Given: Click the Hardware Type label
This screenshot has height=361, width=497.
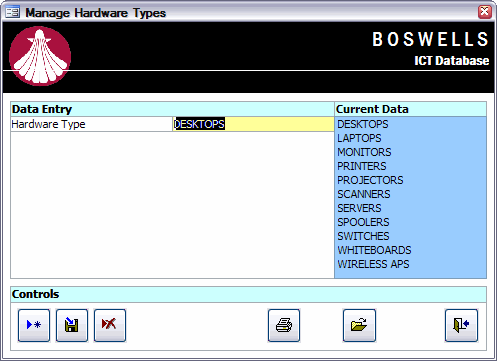Looking at the screenshot, I should (48, 124).
